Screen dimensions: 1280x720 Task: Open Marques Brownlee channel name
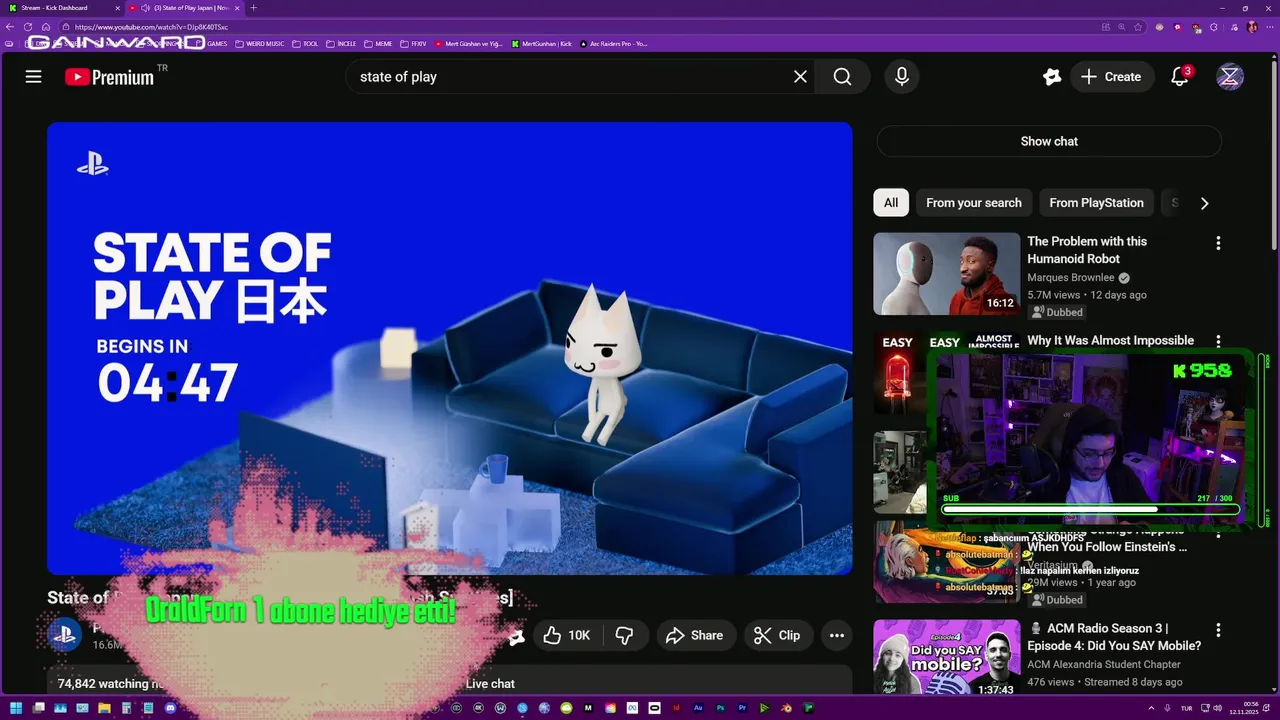[x=1071, y=278]
